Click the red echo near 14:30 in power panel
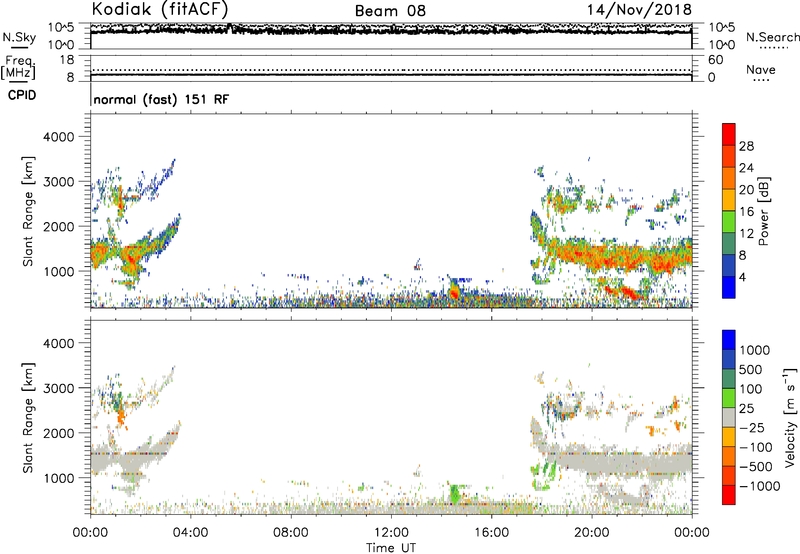800x554 pixels. 454,293
